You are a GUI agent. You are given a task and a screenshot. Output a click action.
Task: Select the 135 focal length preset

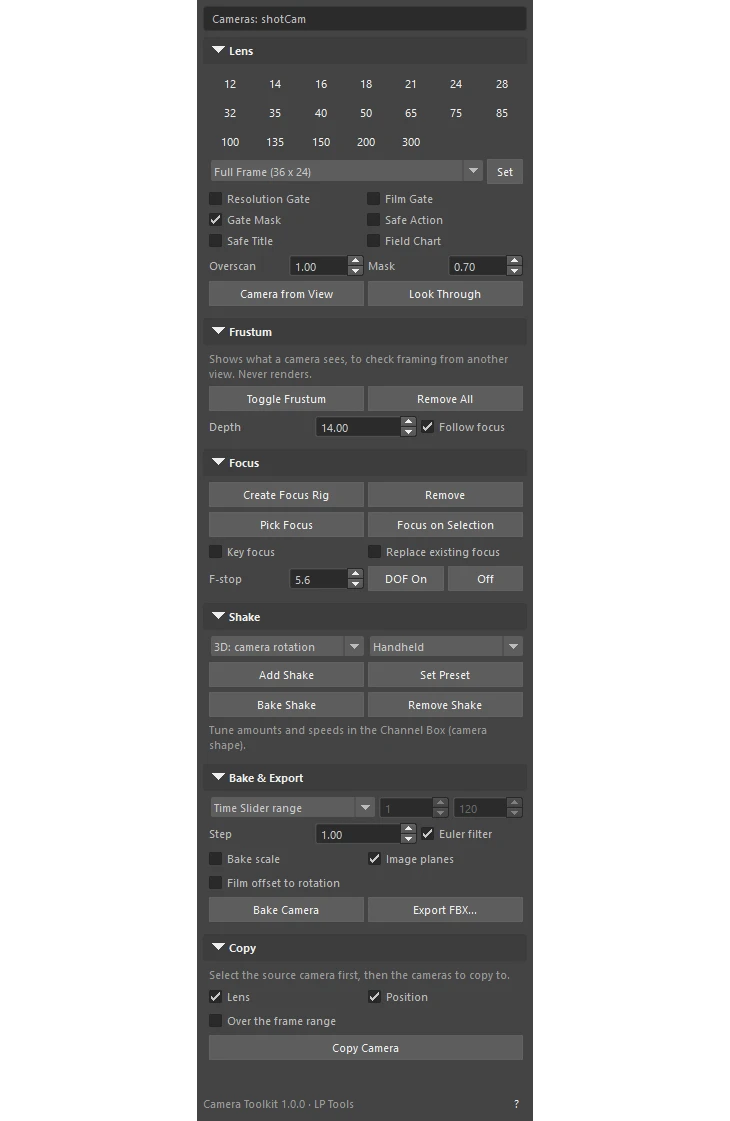275,142
